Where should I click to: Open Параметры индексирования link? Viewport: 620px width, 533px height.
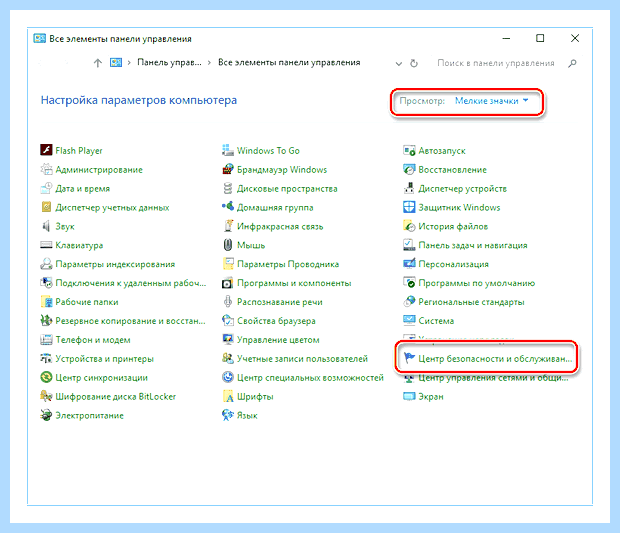[x=115, y=264]
